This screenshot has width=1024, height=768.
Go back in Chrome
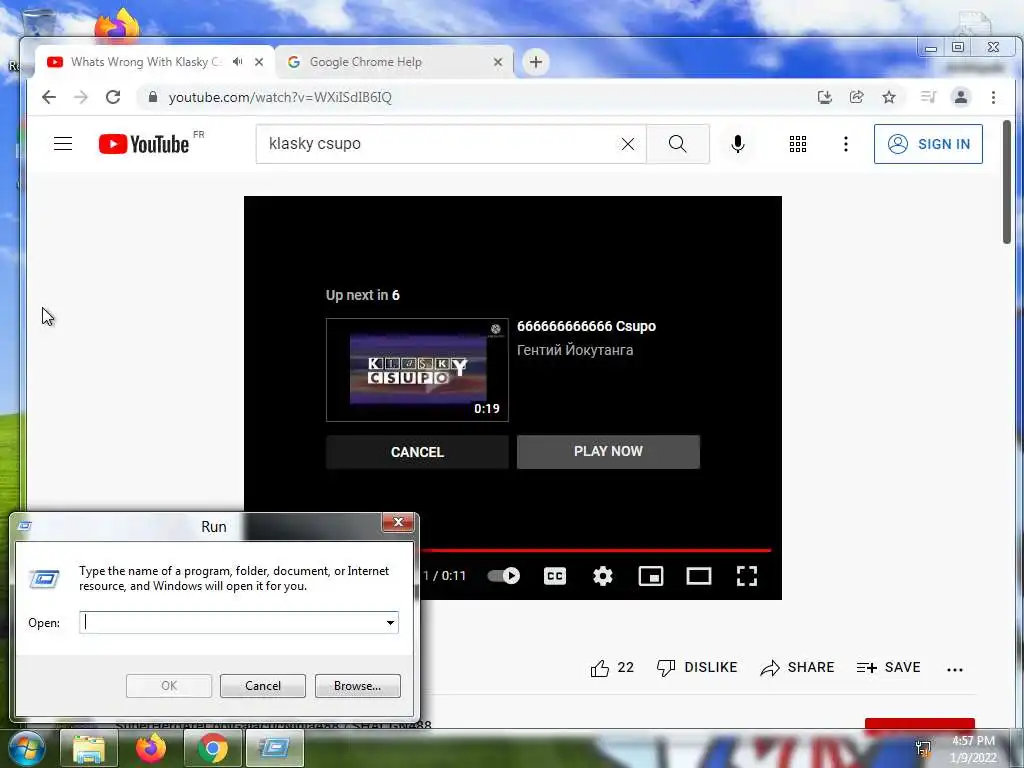point(49,97)
